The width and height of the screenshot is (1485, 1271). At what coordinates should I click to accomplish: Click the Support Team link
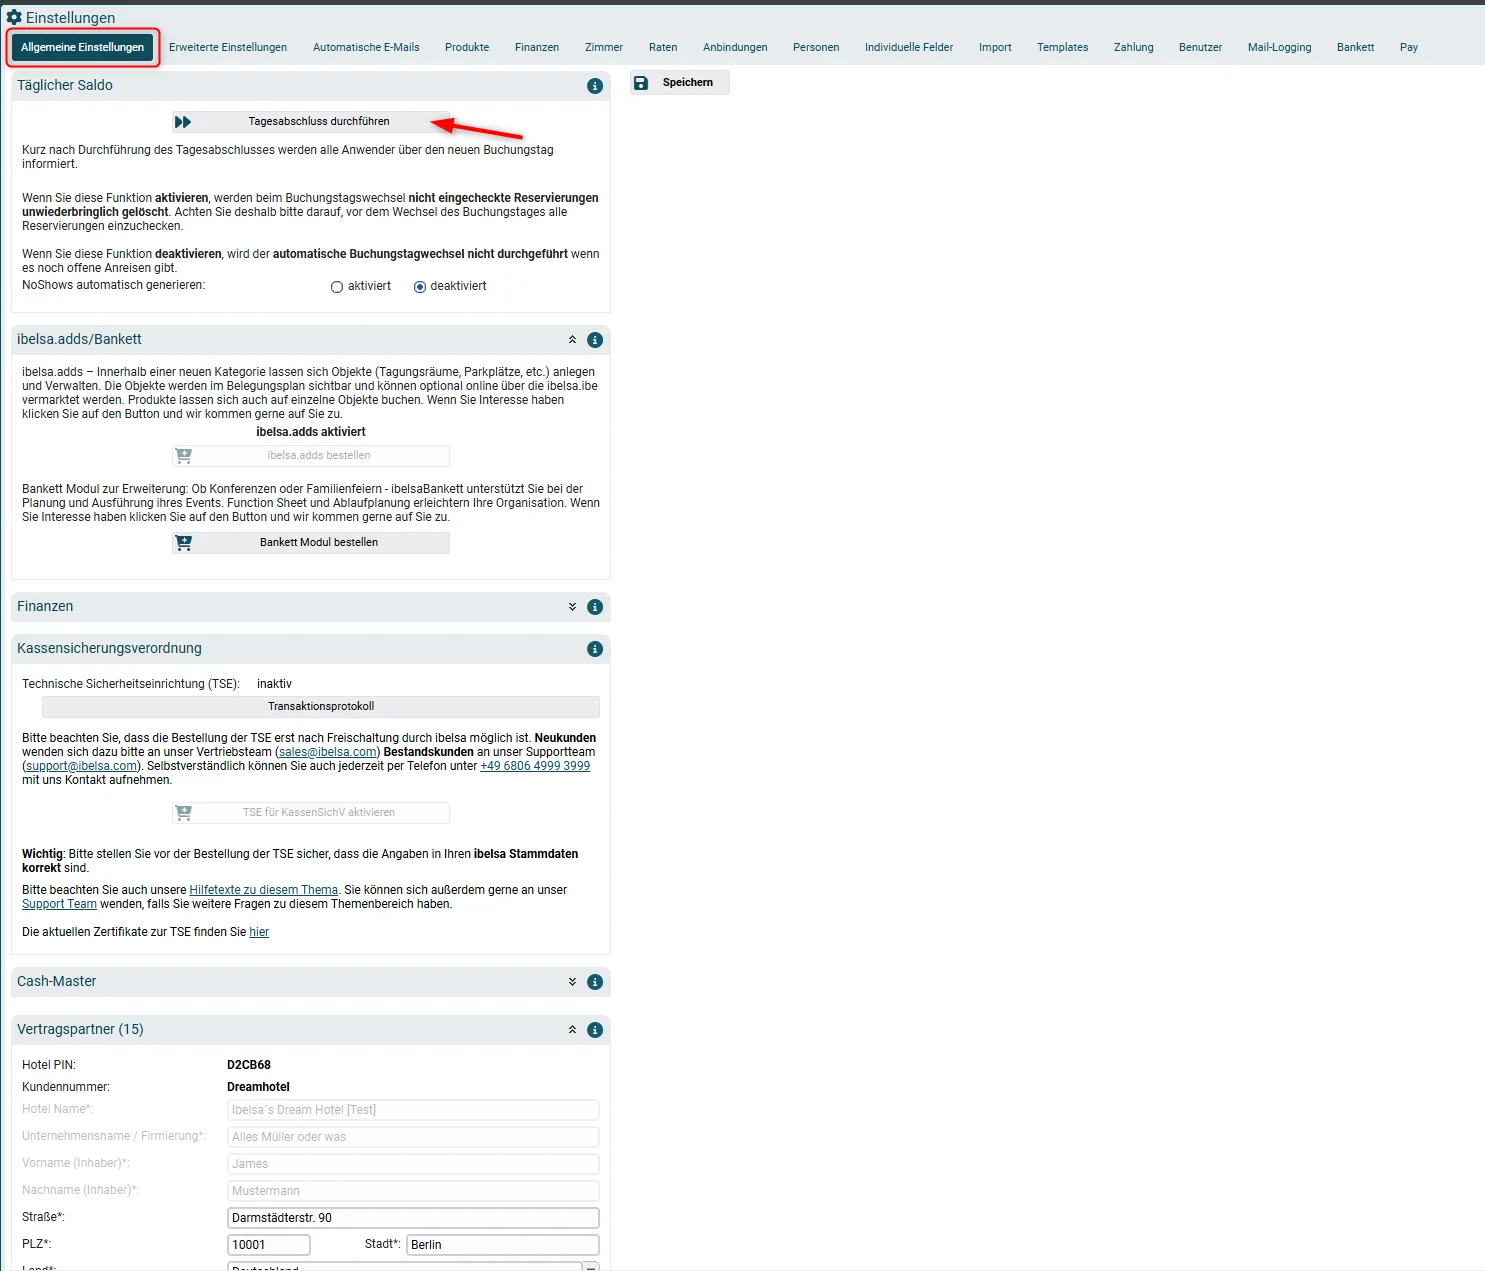click(x=59, y=904)
